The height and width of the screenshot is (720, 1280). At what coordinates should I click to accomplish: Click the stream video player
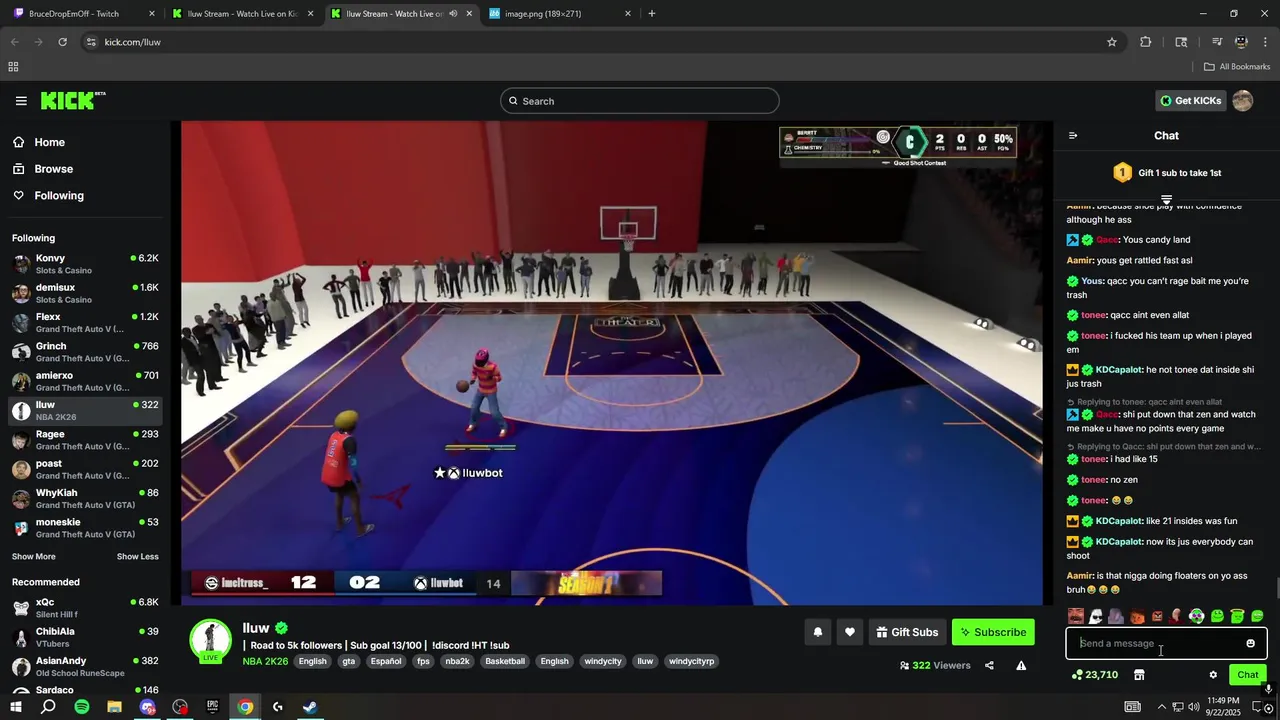(611, 363)
